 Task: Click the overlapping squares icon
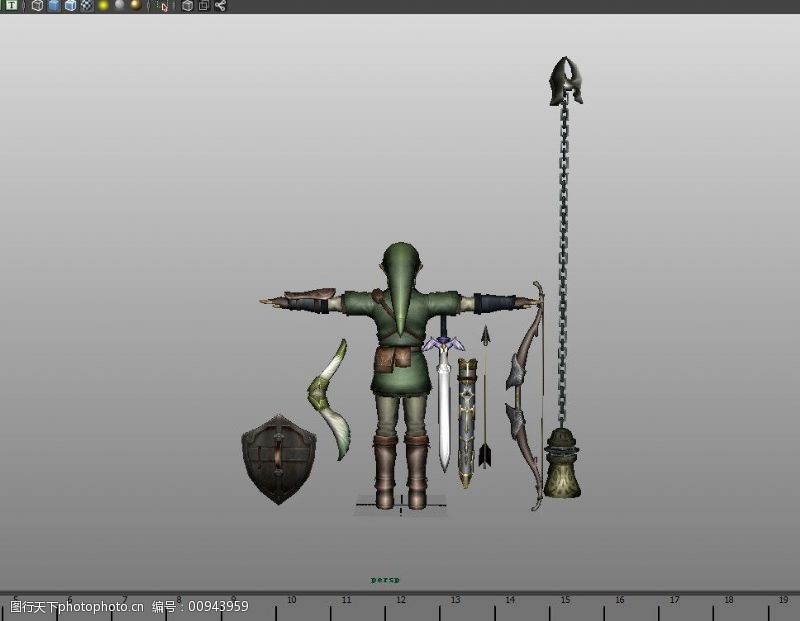coord(203,6)
